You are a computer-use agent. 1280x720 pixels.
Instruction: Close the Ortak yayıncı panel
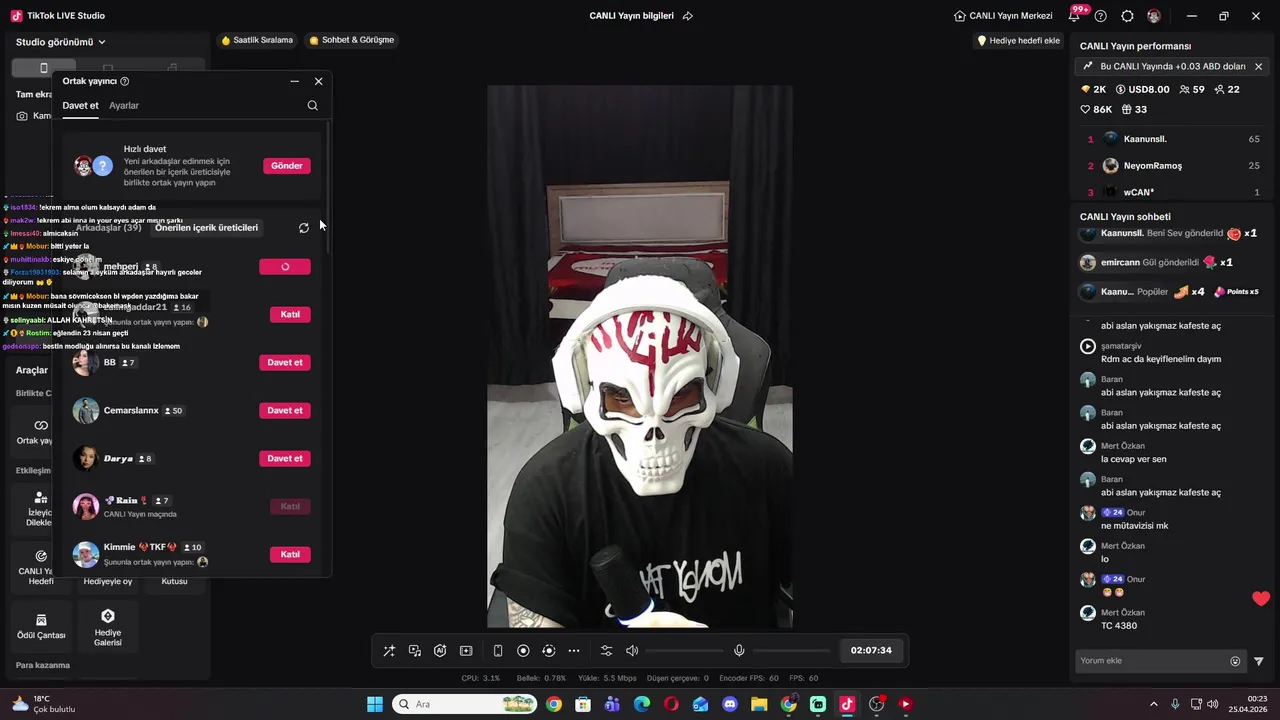tap(318, 81)
